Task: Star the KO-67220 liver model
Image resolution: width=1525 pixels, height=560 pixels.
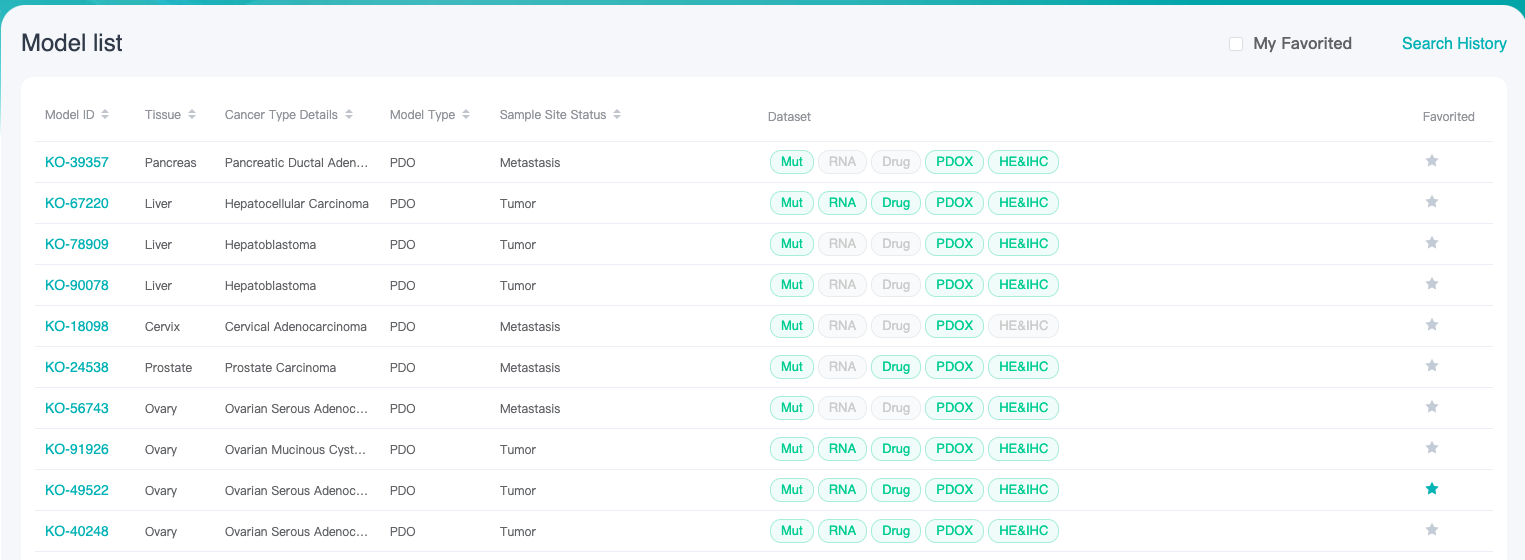Action: click(x=1431, y=202)
